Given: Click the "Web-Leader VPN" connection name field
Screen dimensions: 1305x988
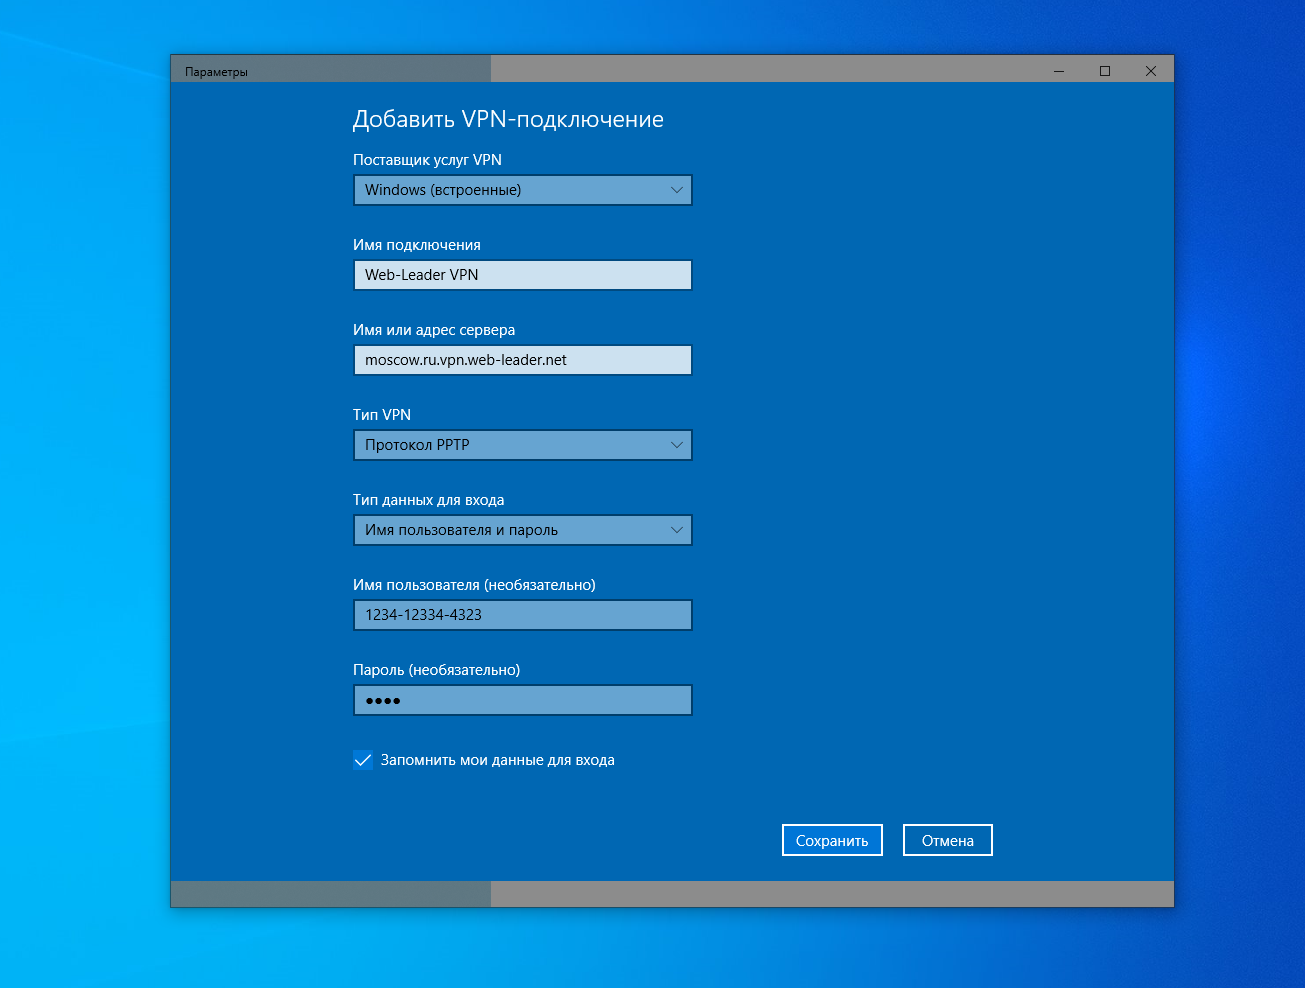Looking at the screenshot, I should (522, 274).
